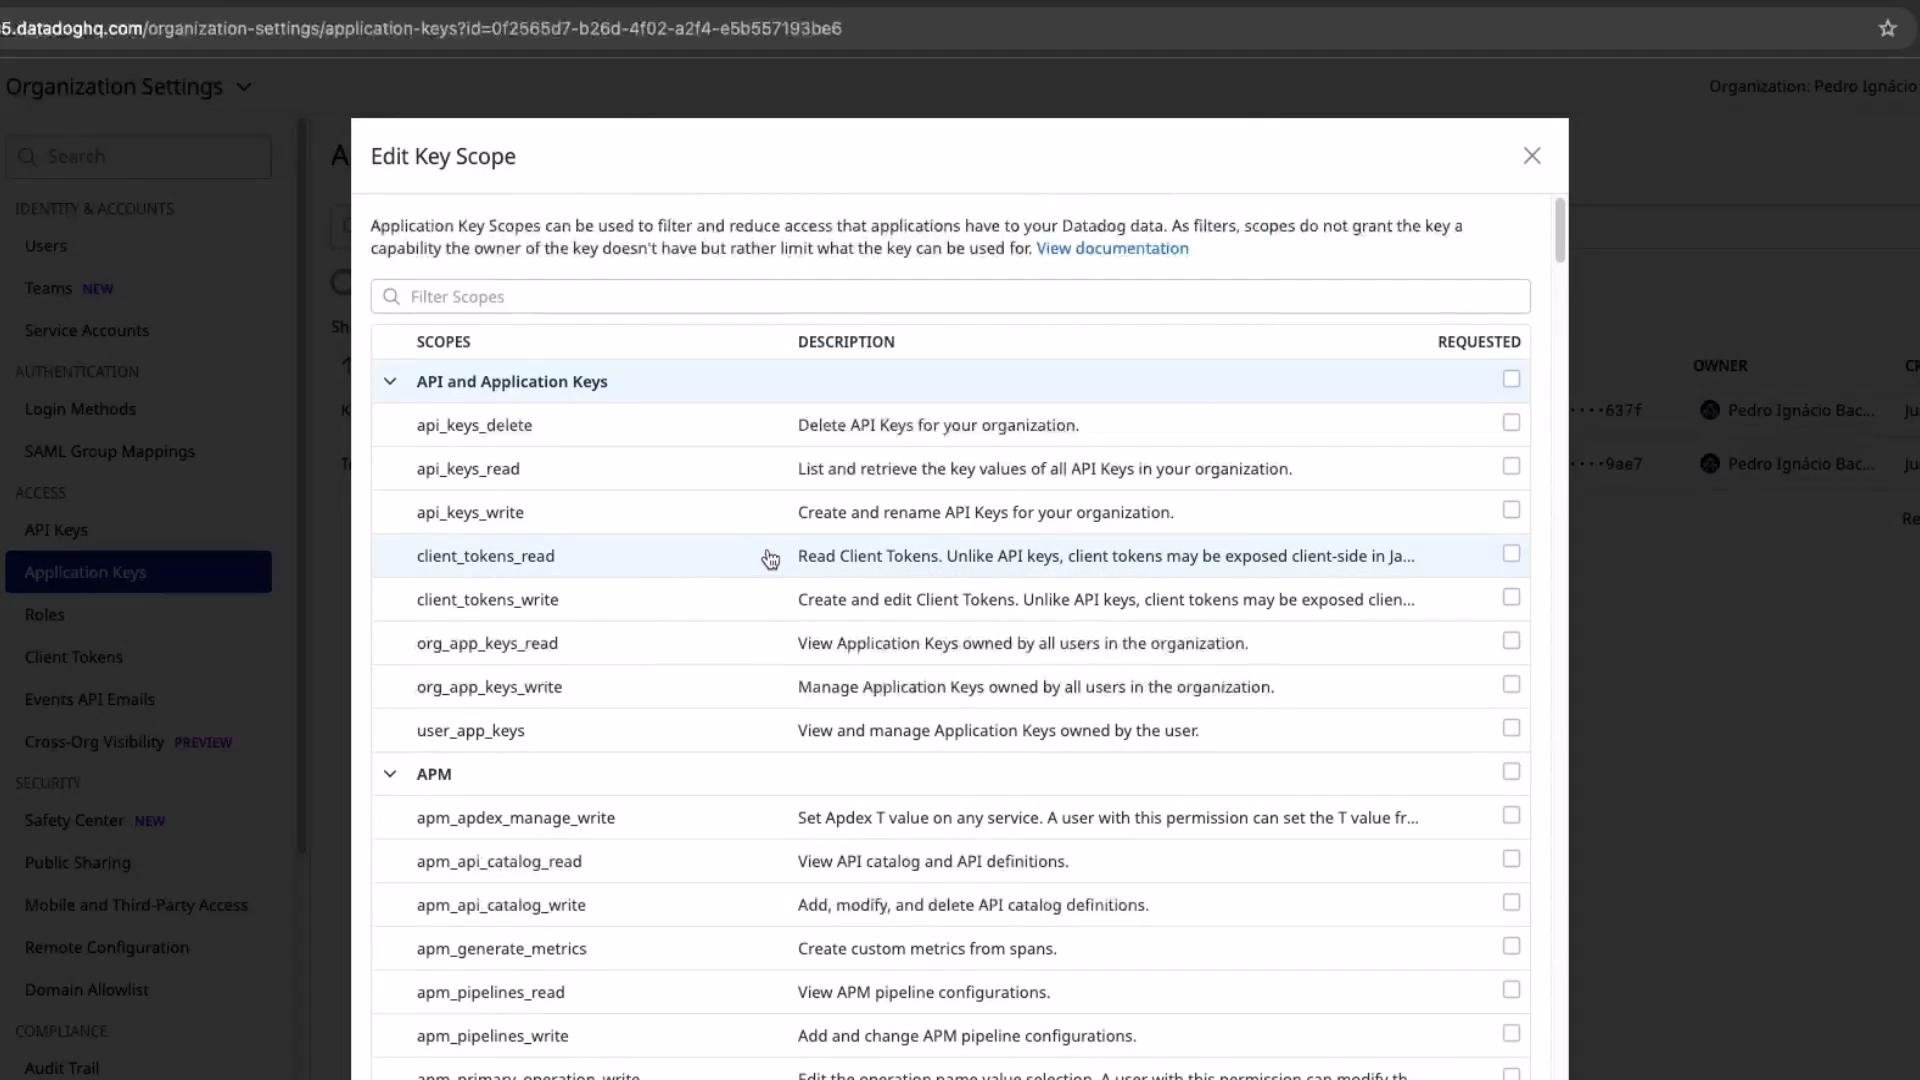Open Roles in the sidebar
The image size is (1920, 1080).
pyautogui.click(x=44, y=615)
